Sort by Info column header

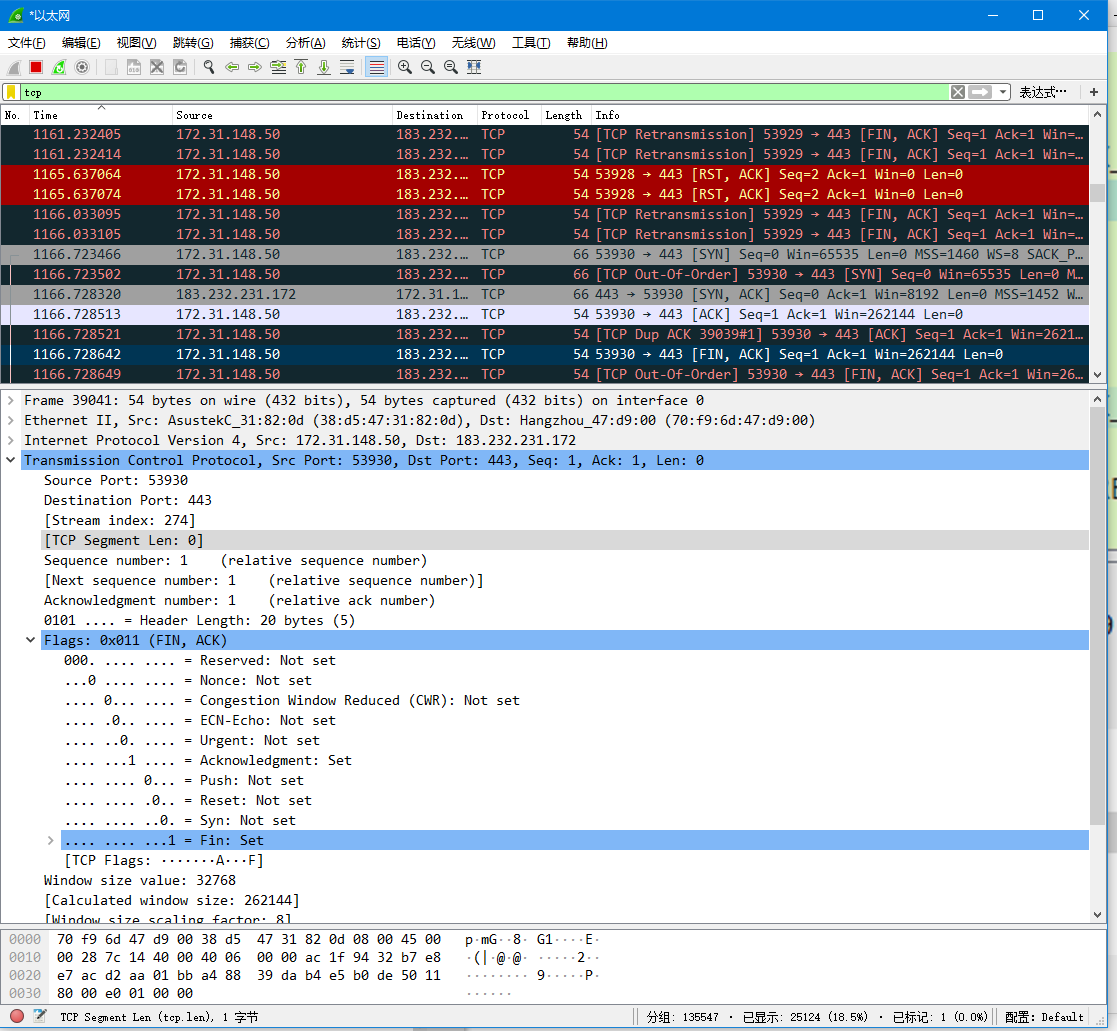tap(839, 115)
